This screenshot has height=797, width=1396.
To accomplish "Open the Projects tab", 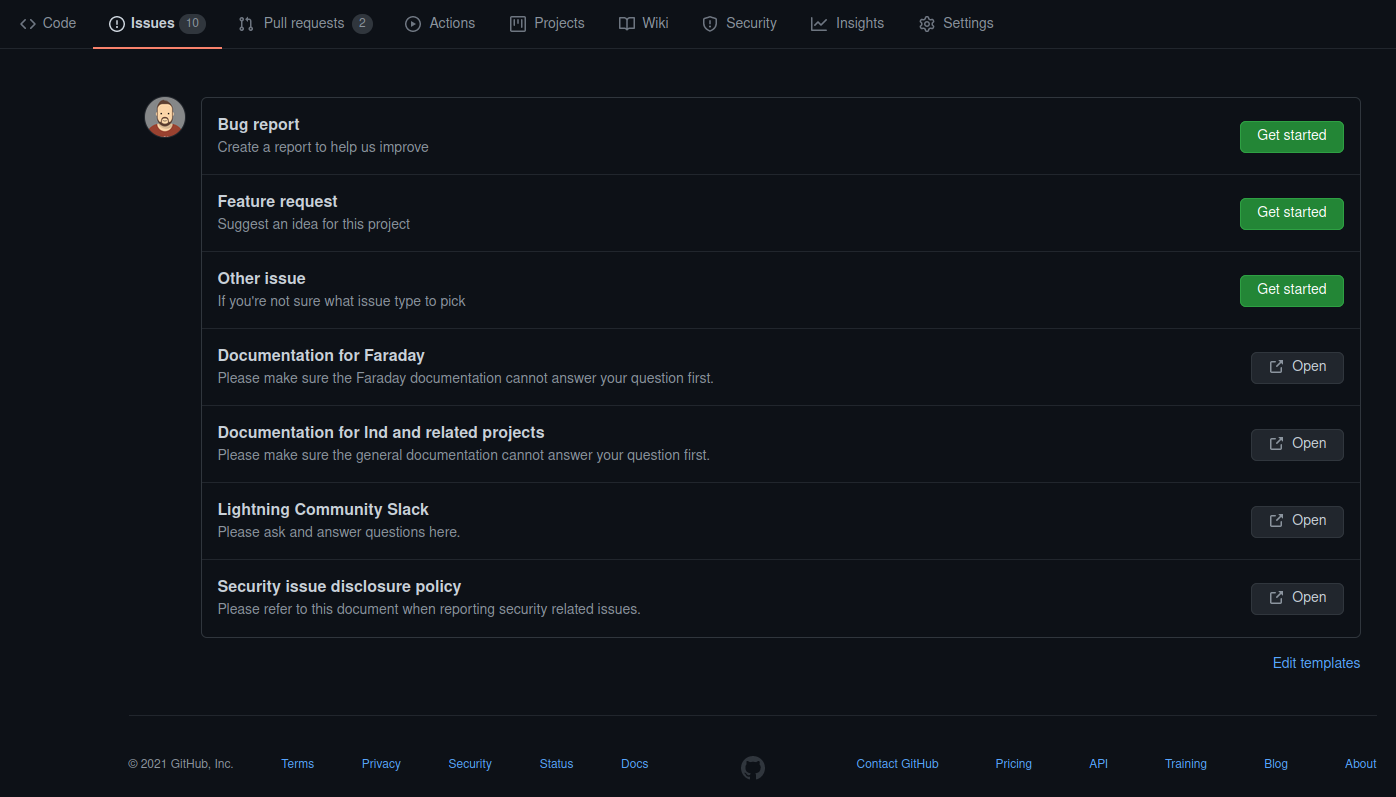I will pos(547,23).
